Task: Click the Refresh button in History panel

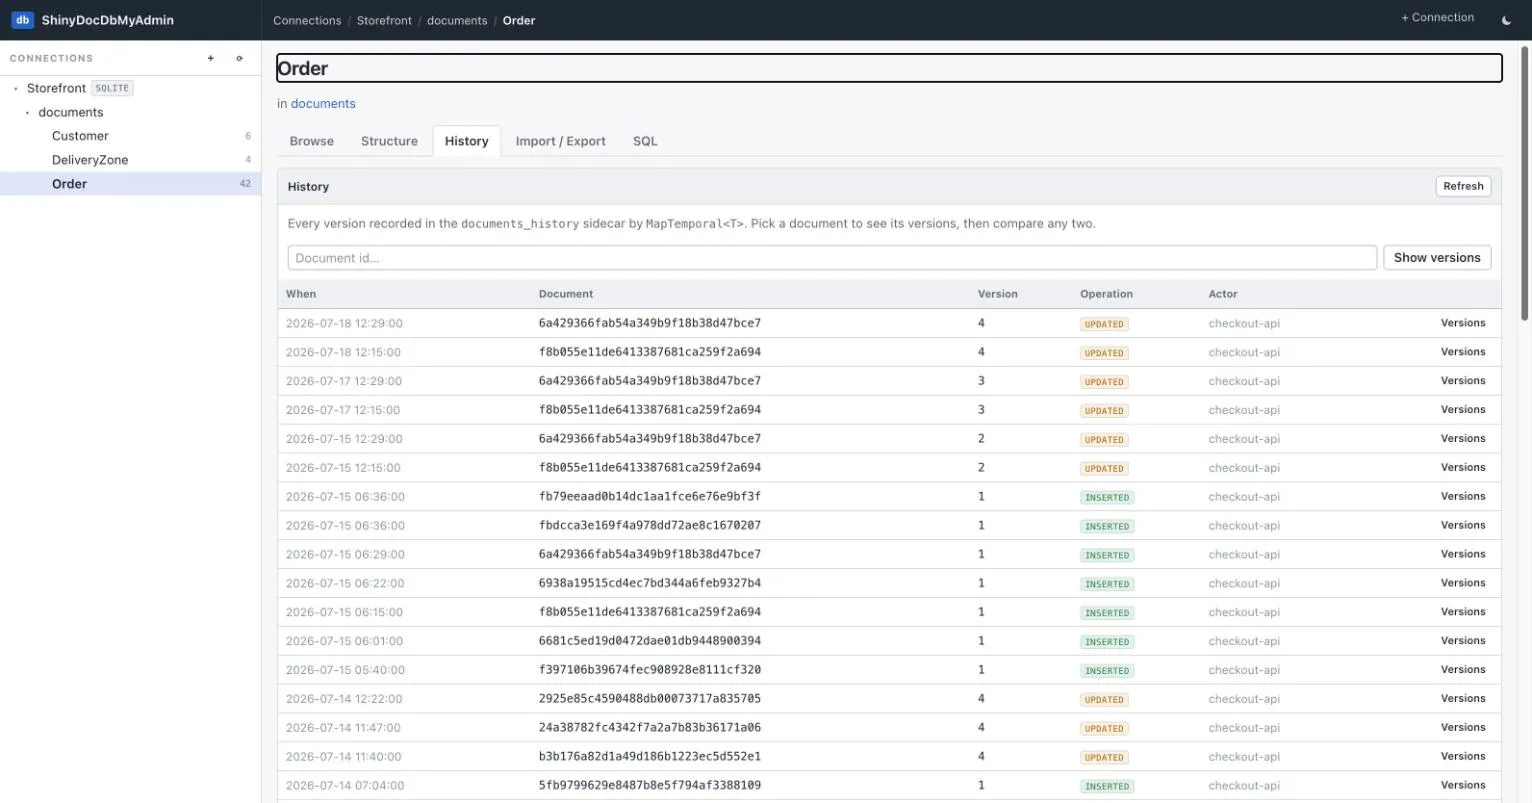Action: point(1463,186)
